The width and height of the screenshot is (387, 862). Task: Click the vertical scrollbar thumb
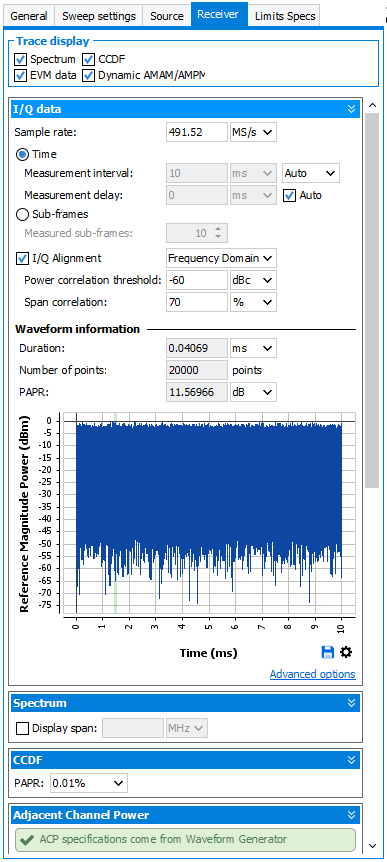point(372,300)
